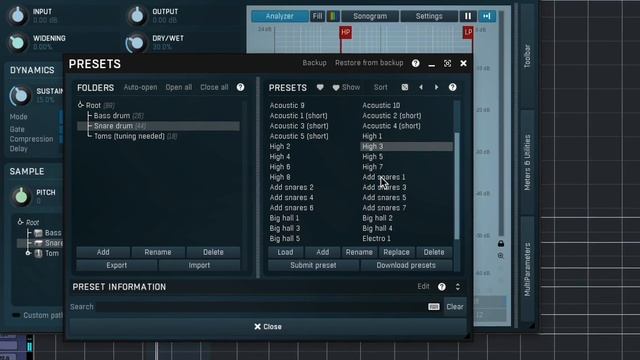Viewport: 640px width, 360px height.
Task: Select the HP filter marker
Action: 345,32
